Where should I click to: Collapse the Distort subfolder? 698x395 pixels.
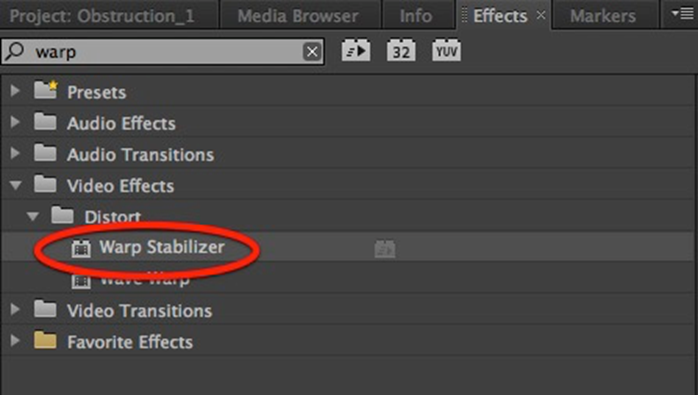coord(32,216)
